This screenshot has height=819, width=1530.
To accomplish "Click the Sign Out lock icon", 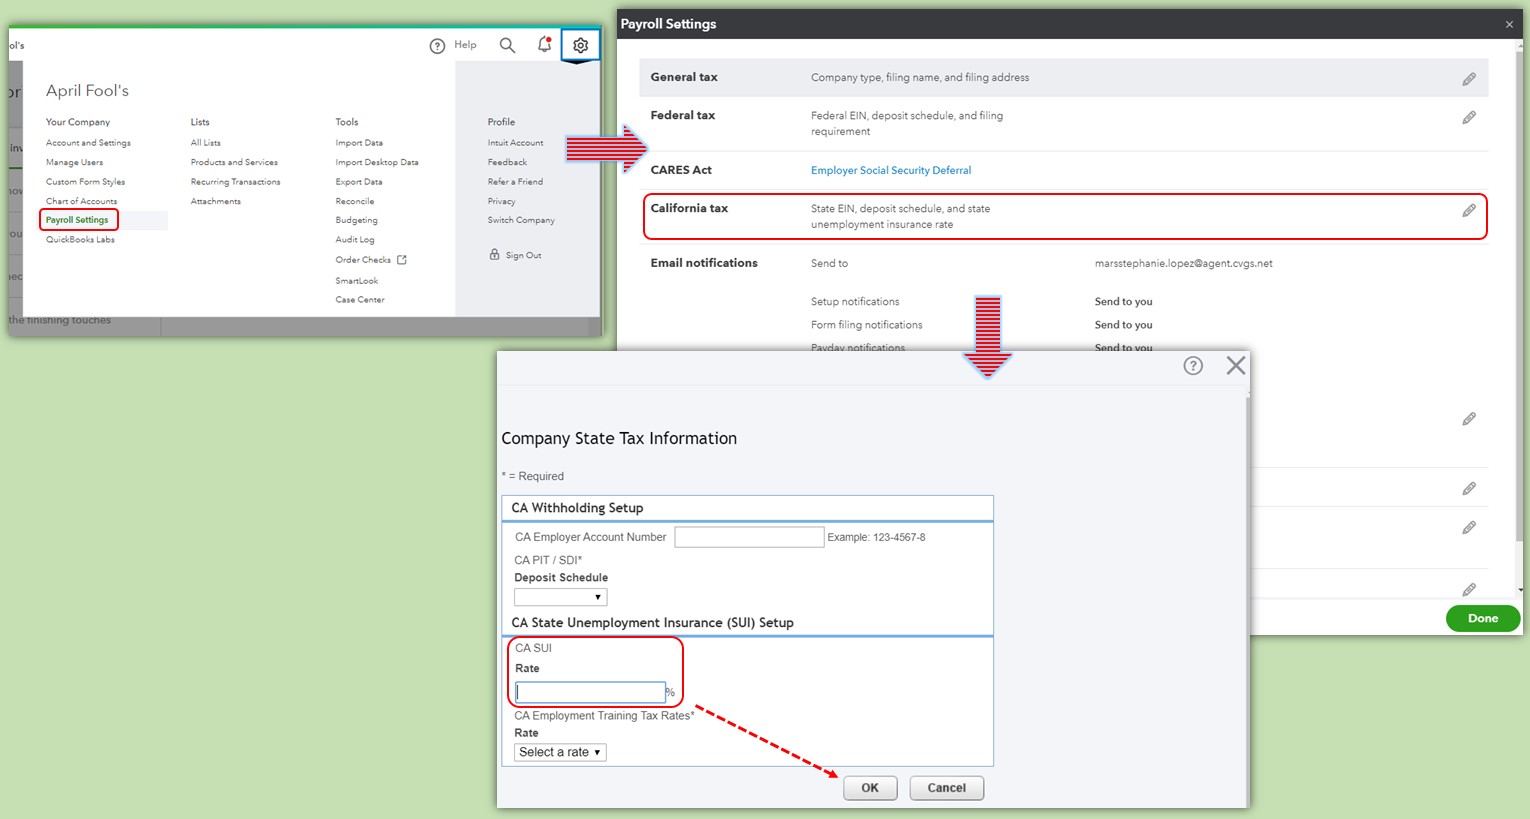I will [x=494, y=254].
